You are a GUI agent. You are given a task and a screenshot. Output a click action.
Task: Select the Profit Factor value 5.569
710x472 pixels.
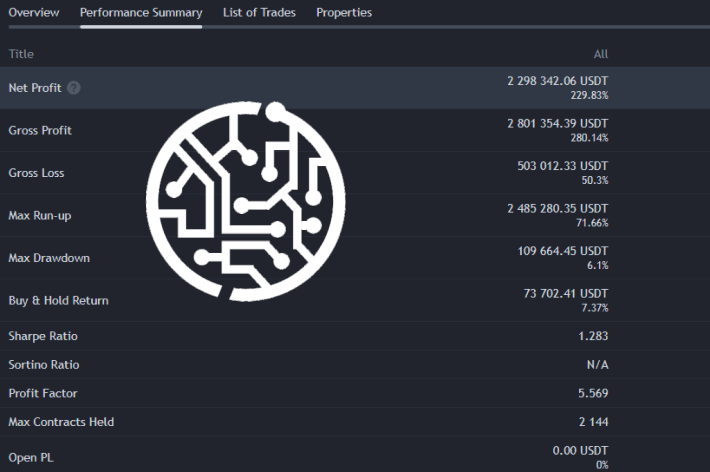[593, 393]
